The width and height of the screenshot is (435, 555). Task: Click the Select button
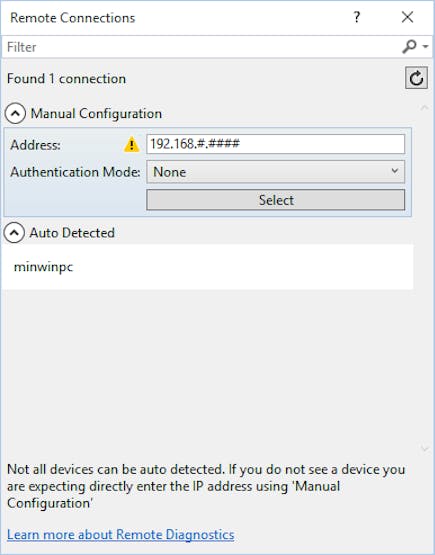coord(275,200)
